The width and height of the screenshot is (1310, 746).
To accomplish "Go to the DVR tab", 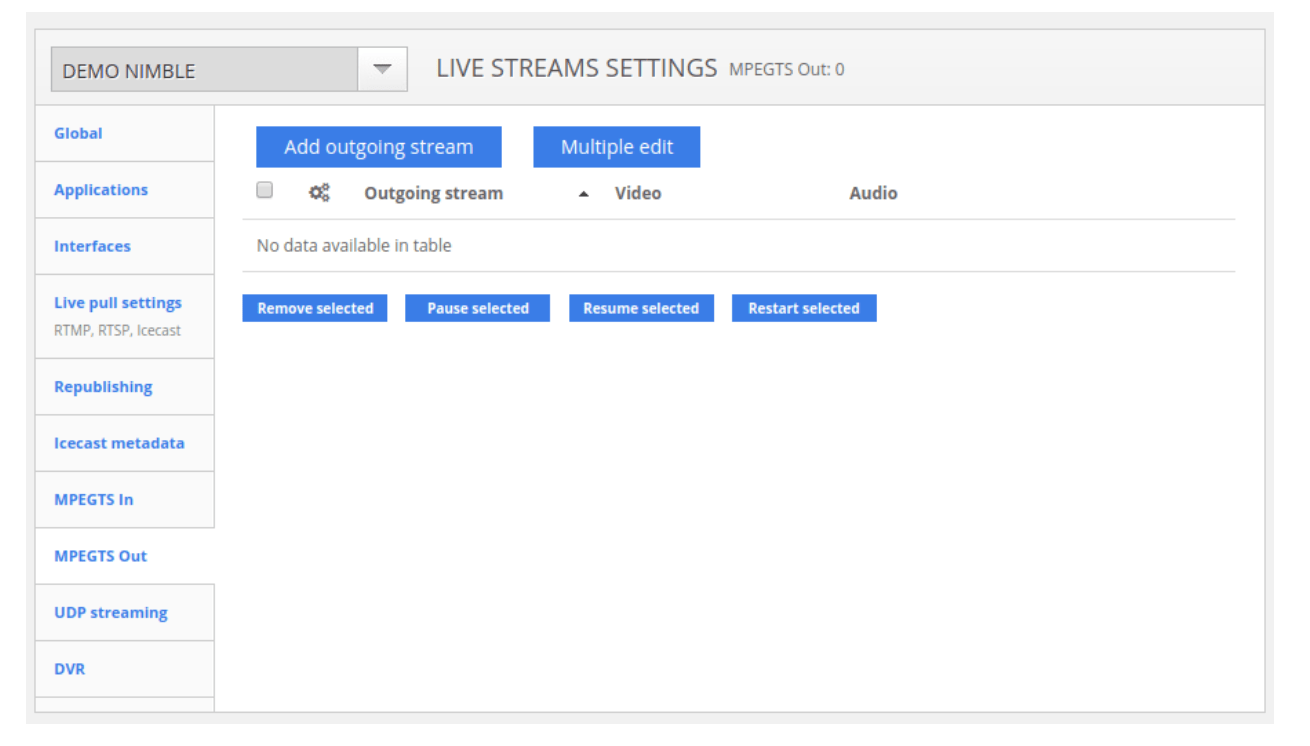I will [x=70, y=669].
